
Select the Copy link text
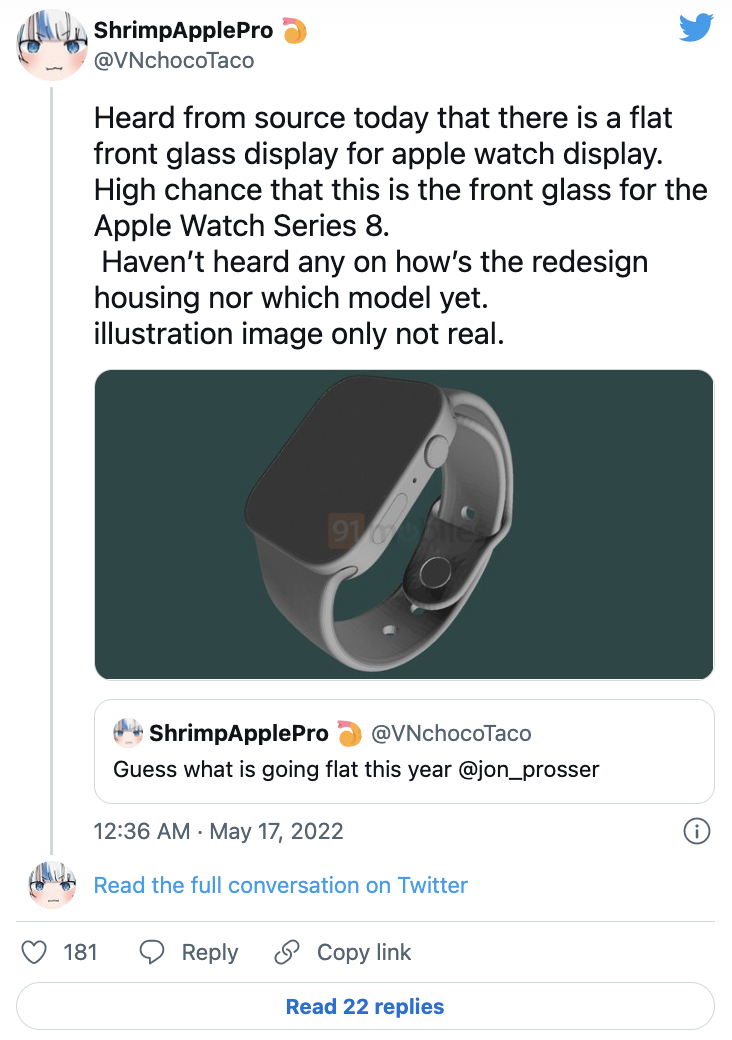tap(364, 952)
